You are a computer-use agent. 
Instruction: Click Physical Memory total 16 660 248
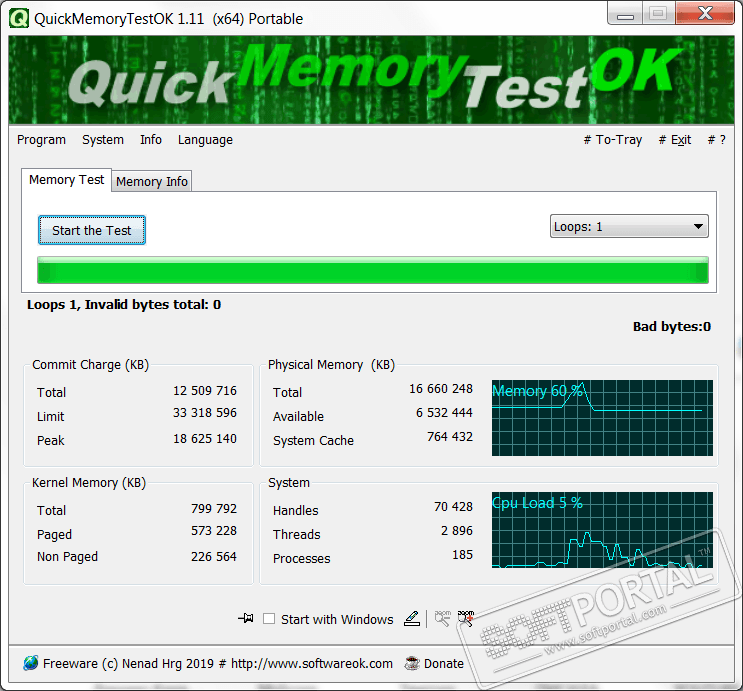point(441,389)
